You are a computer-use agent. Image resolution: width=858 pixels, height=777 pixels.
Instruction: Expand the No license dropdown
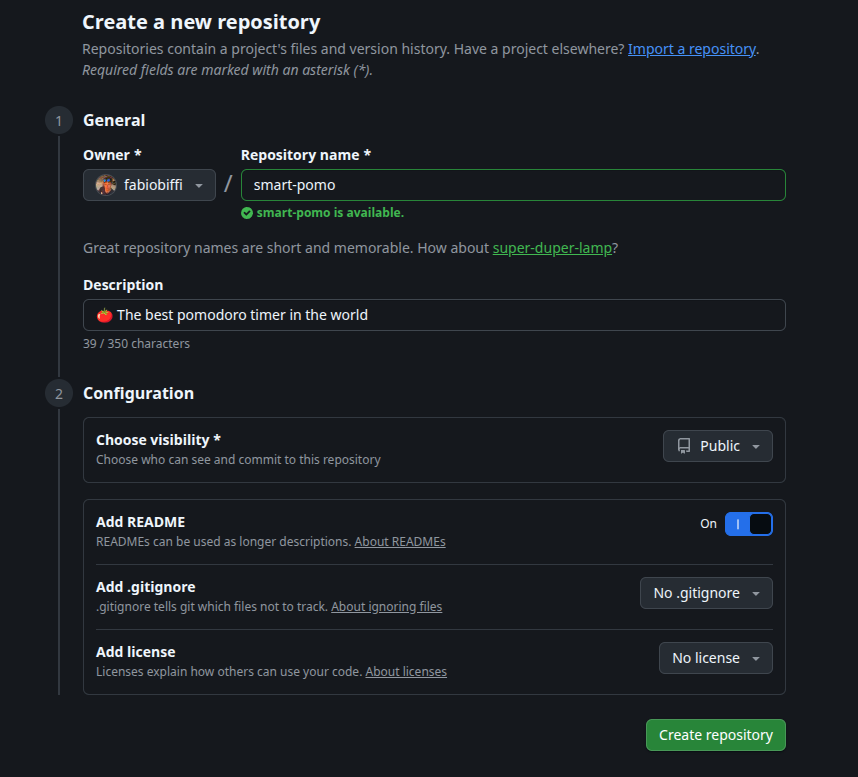tap(715, 658)
